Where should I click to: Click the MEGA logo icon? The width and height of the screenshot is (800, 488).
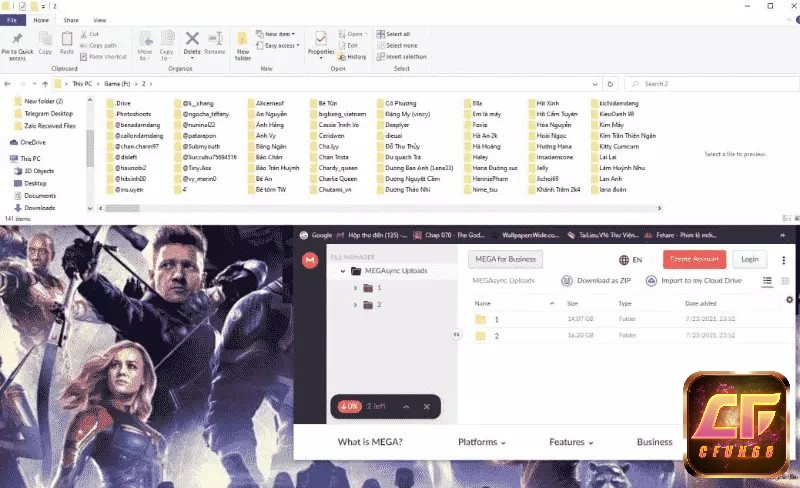coord(310,260)
